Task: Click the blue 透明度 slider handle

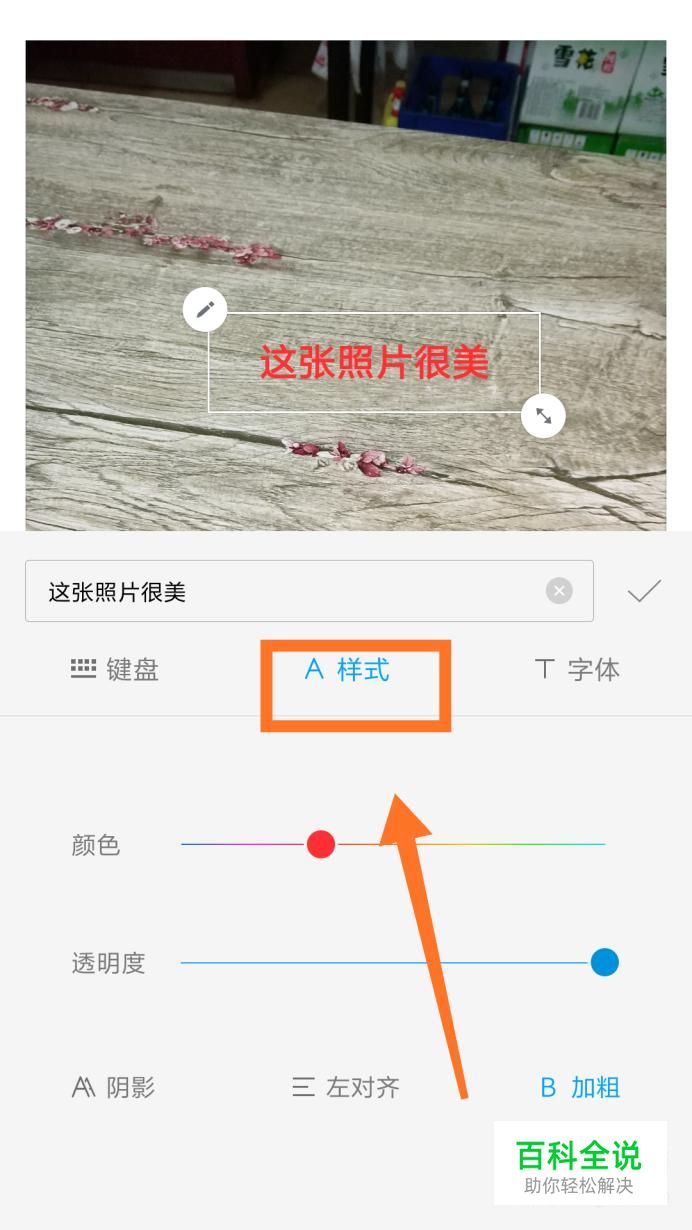Action: point(604,962)
